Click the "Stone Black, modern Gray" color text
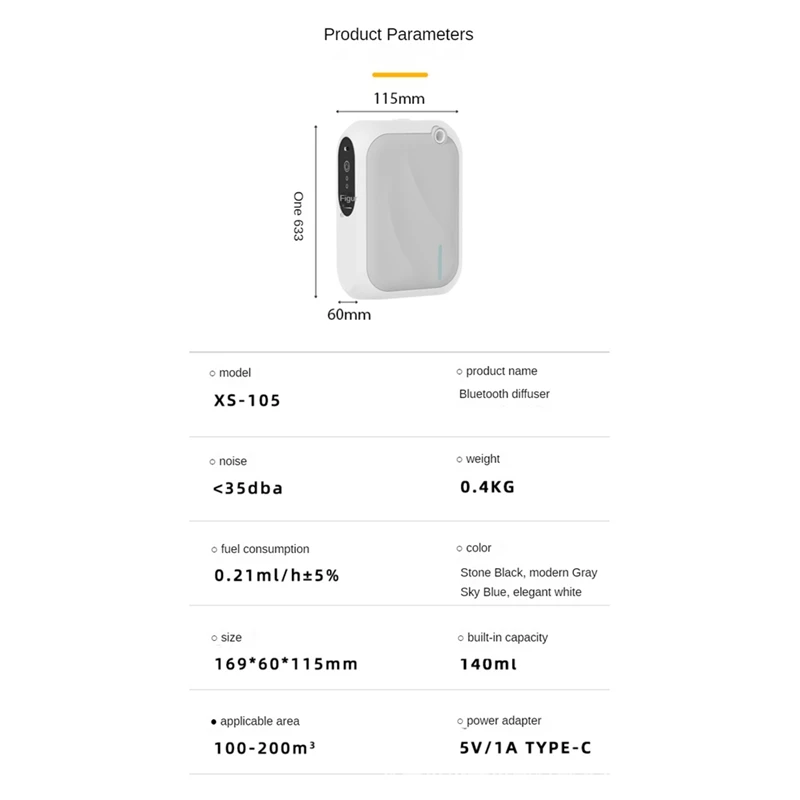Viewport: 800px width, 800px height. tap(528, 573)
